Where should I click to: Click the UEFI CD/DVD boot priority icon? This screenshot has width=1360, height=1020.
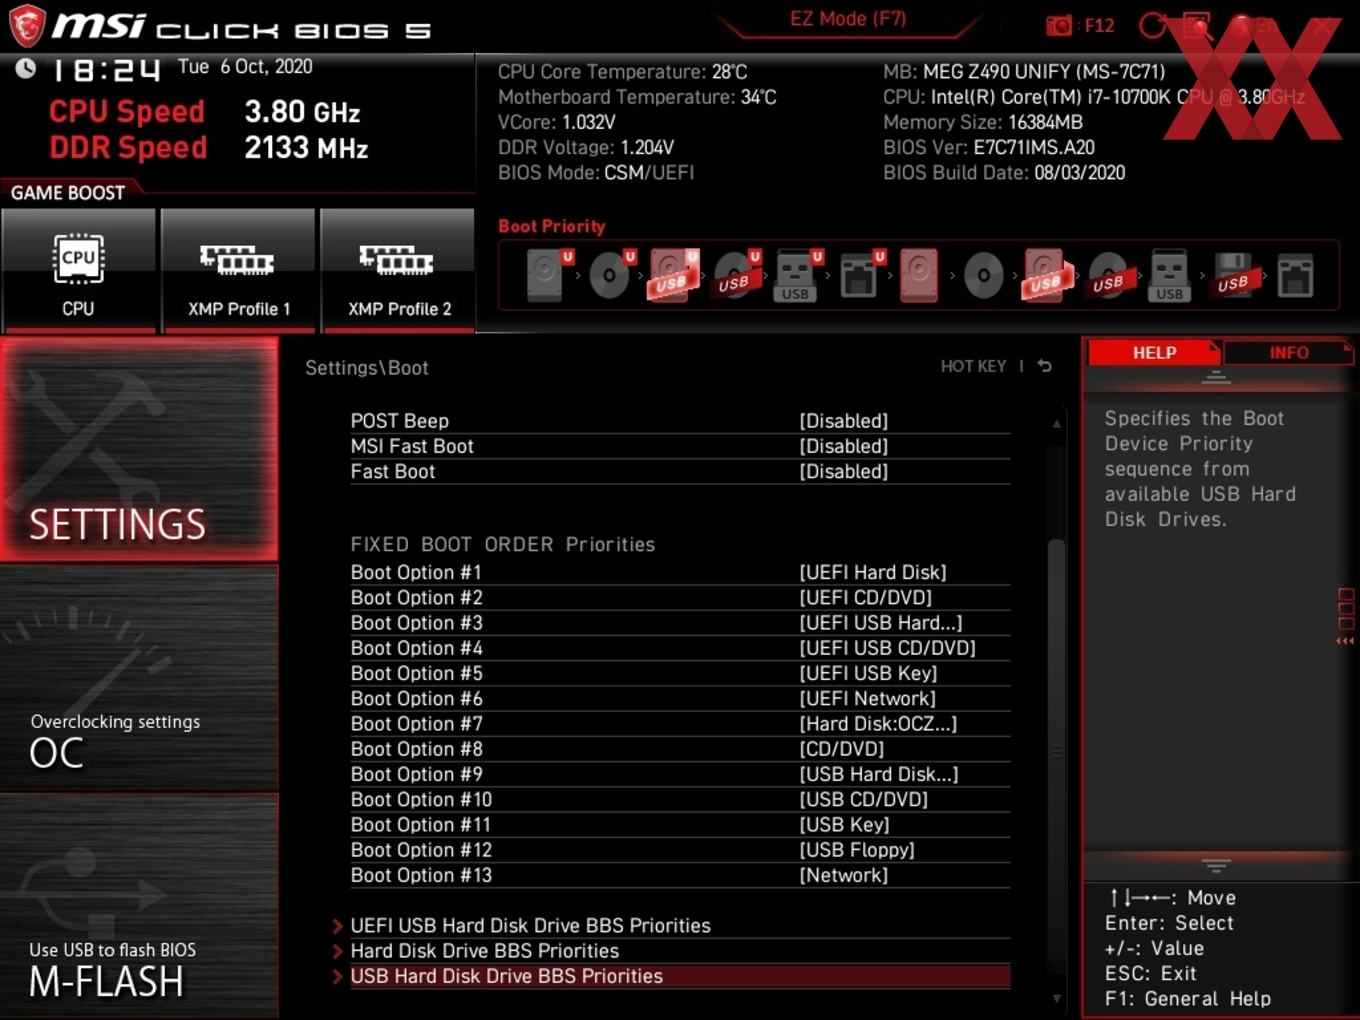point(611,275)
